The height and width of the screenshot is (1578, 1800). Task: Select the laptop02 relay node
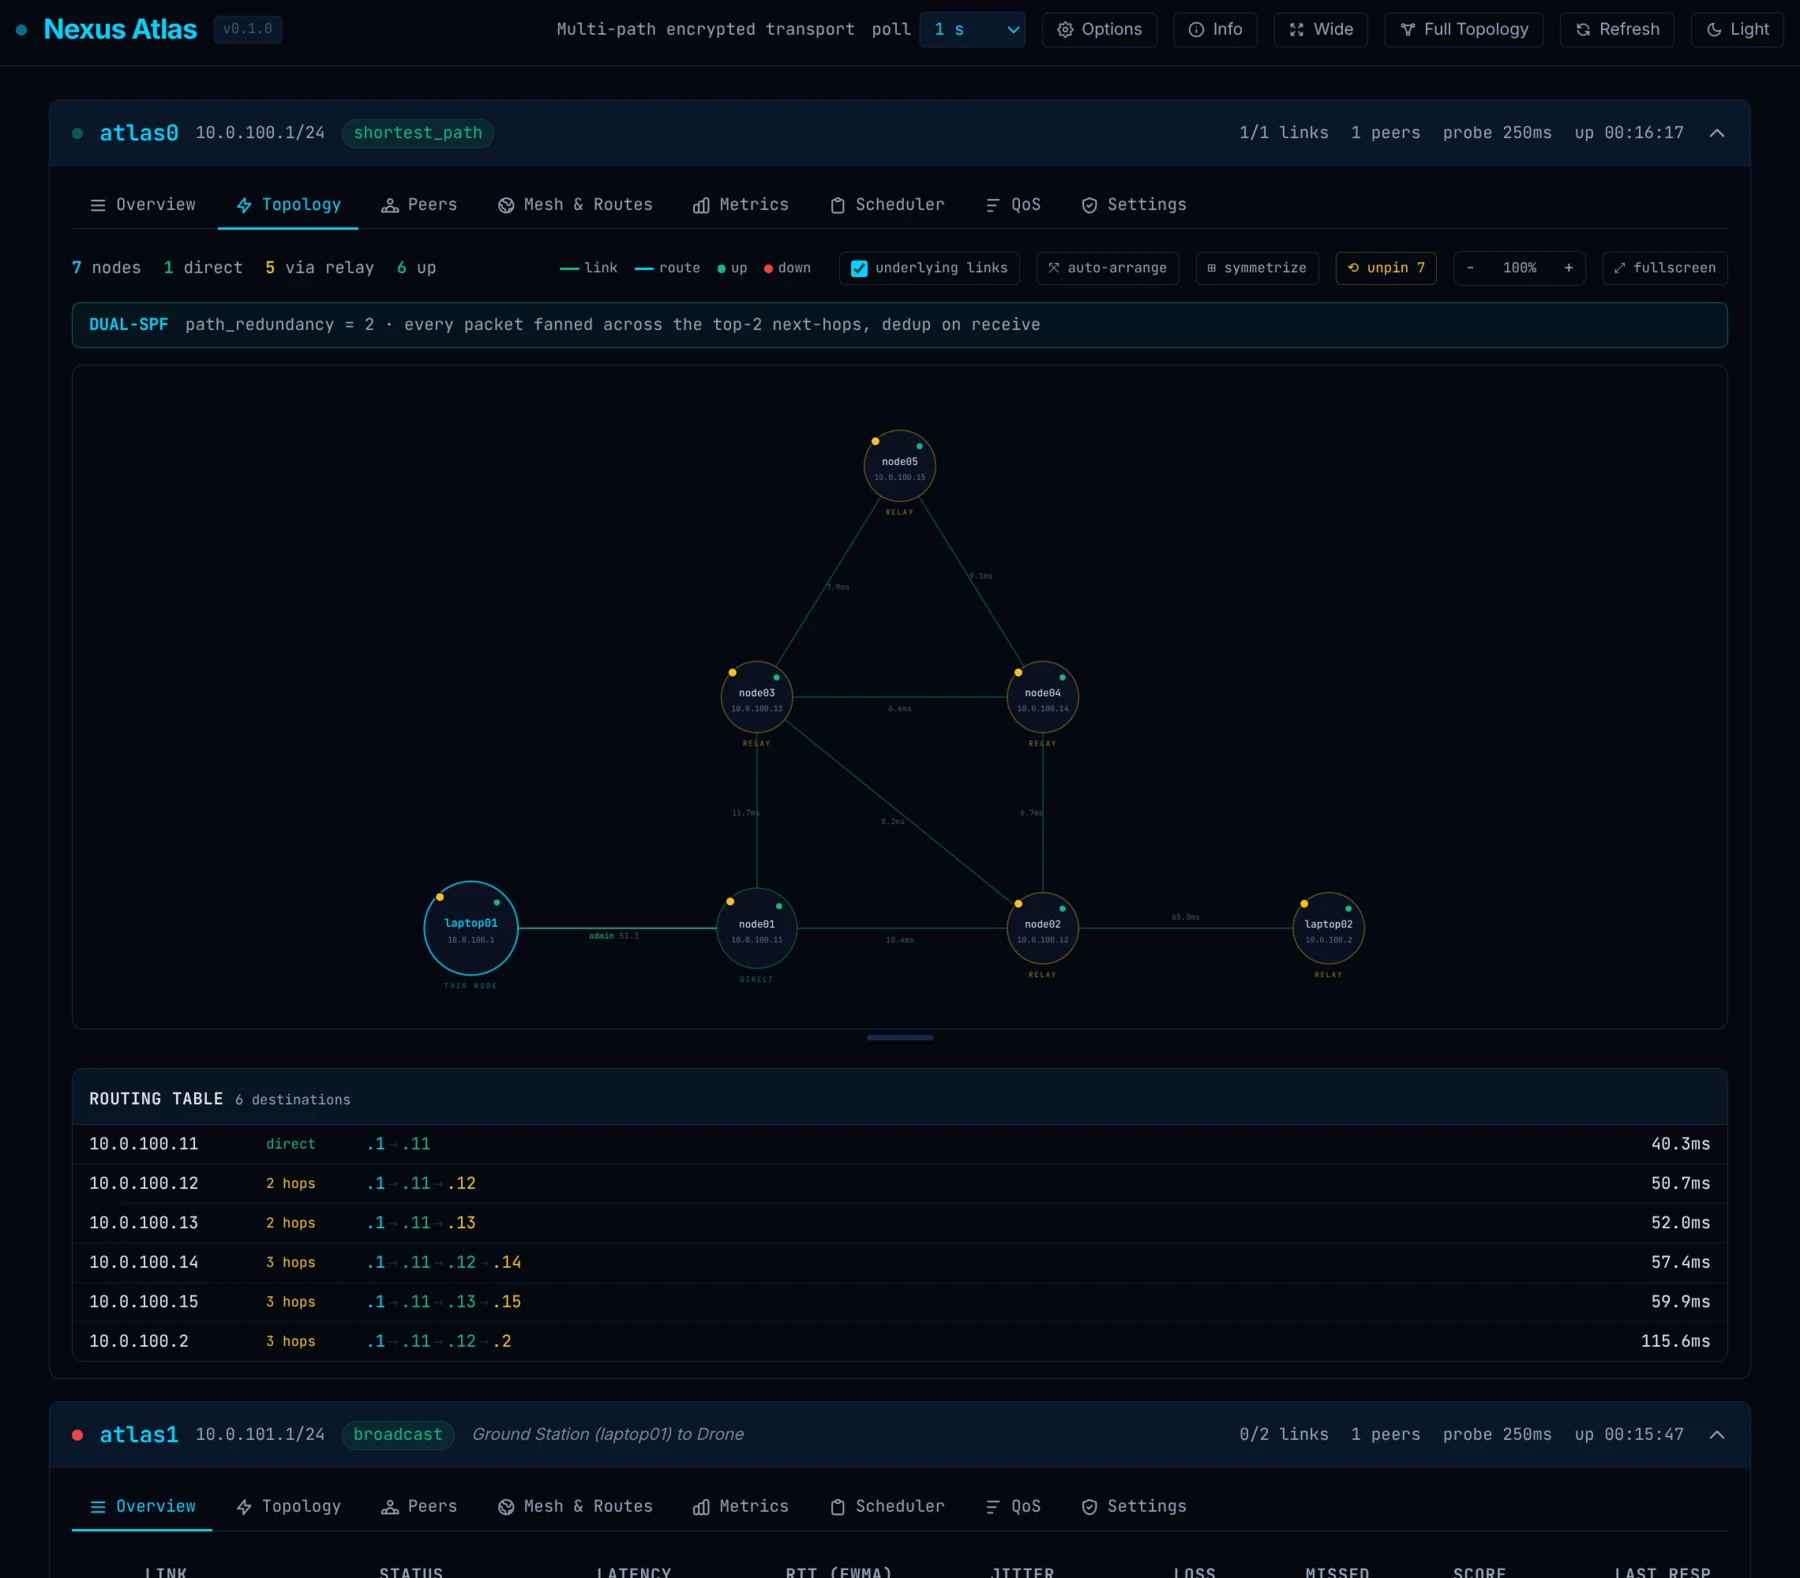coord(1329,928)
